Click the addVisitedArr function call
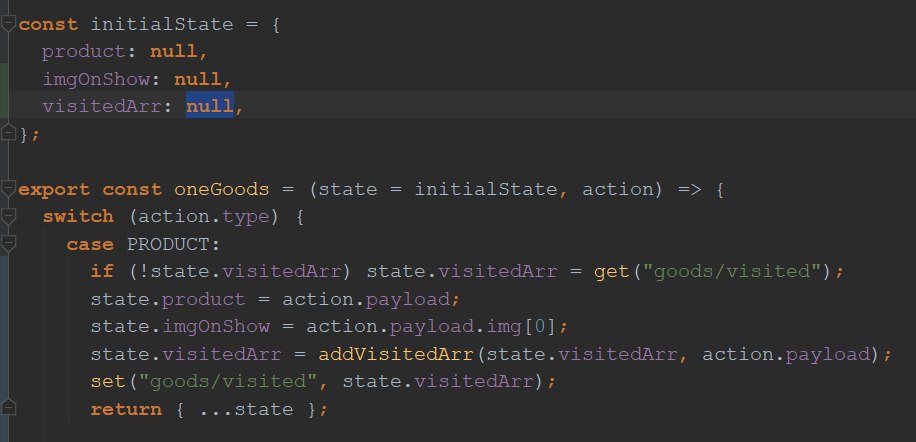Screen dimensions: 916x442 (x=395, y=354)
